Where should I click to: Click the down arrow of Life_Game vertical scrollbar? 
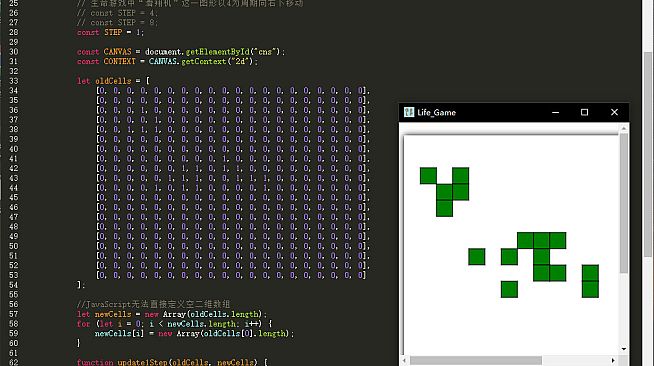[x=624, y=348]
